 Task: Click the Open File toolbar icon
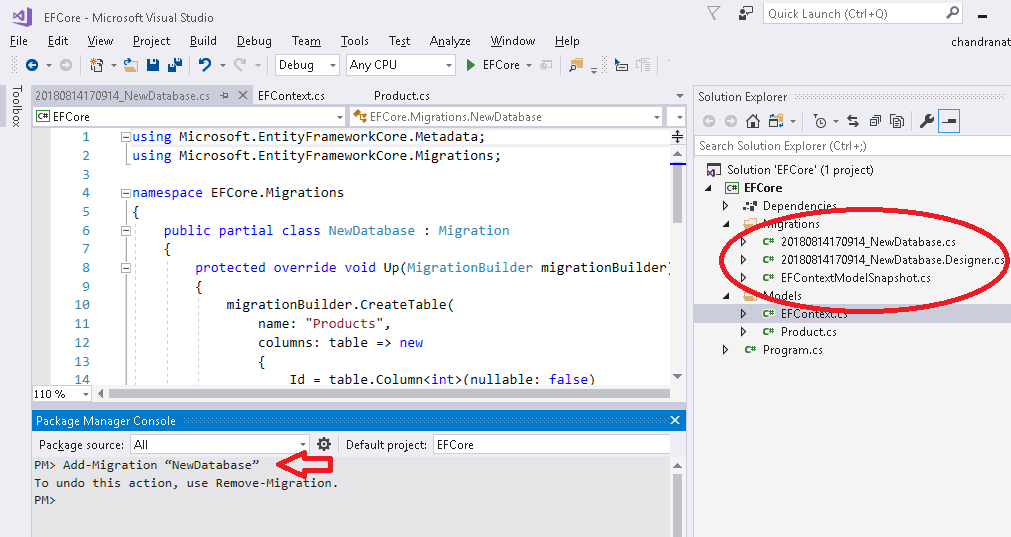click(x=131, y=64)
